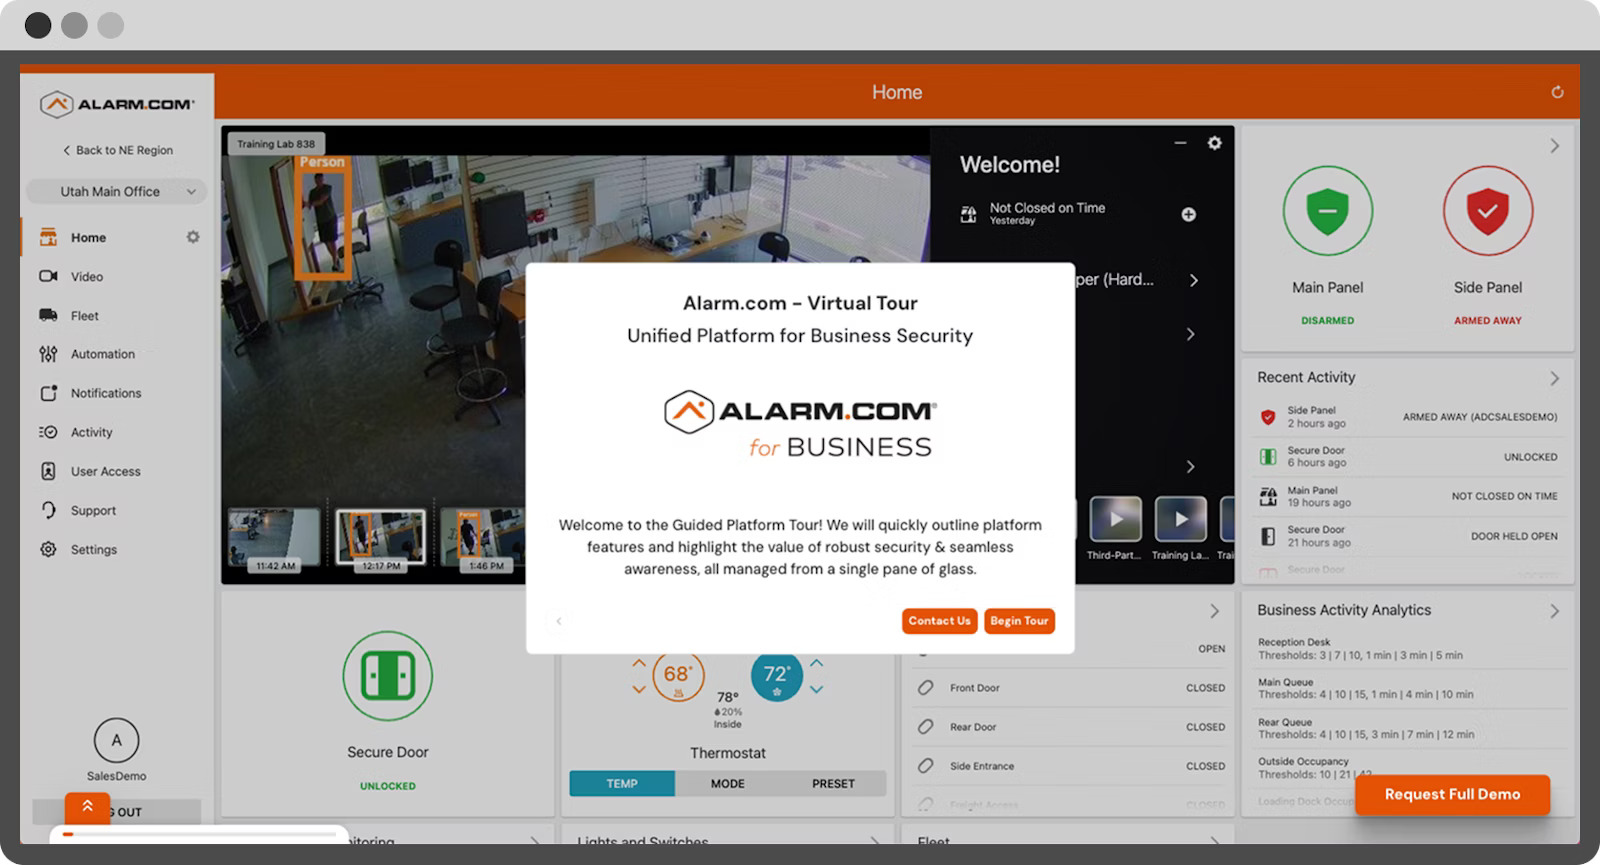Image resolution: width=1600 pixels, height=865 pixels.
Task: Go to Fleet in the sidebar
Action: point(84,316)
